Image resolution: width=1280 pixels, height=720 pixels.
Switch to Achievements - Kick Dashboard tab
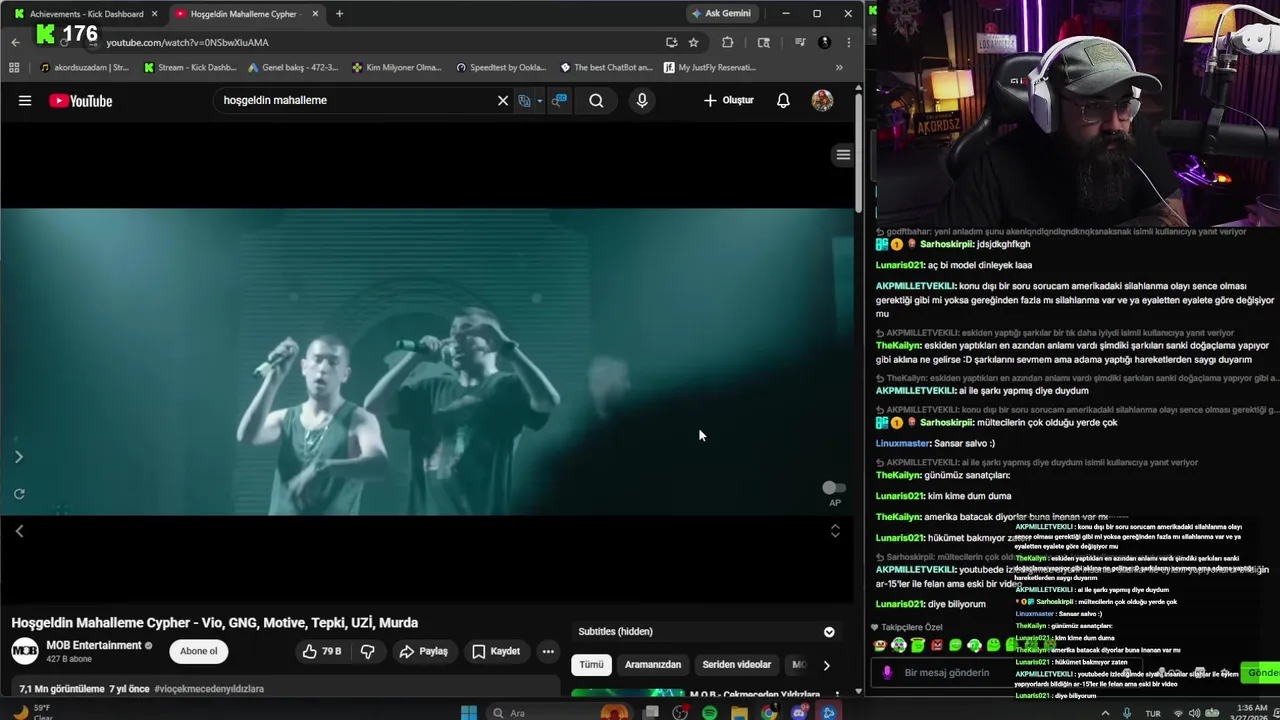pyautogui.click(x=85, y=14)
